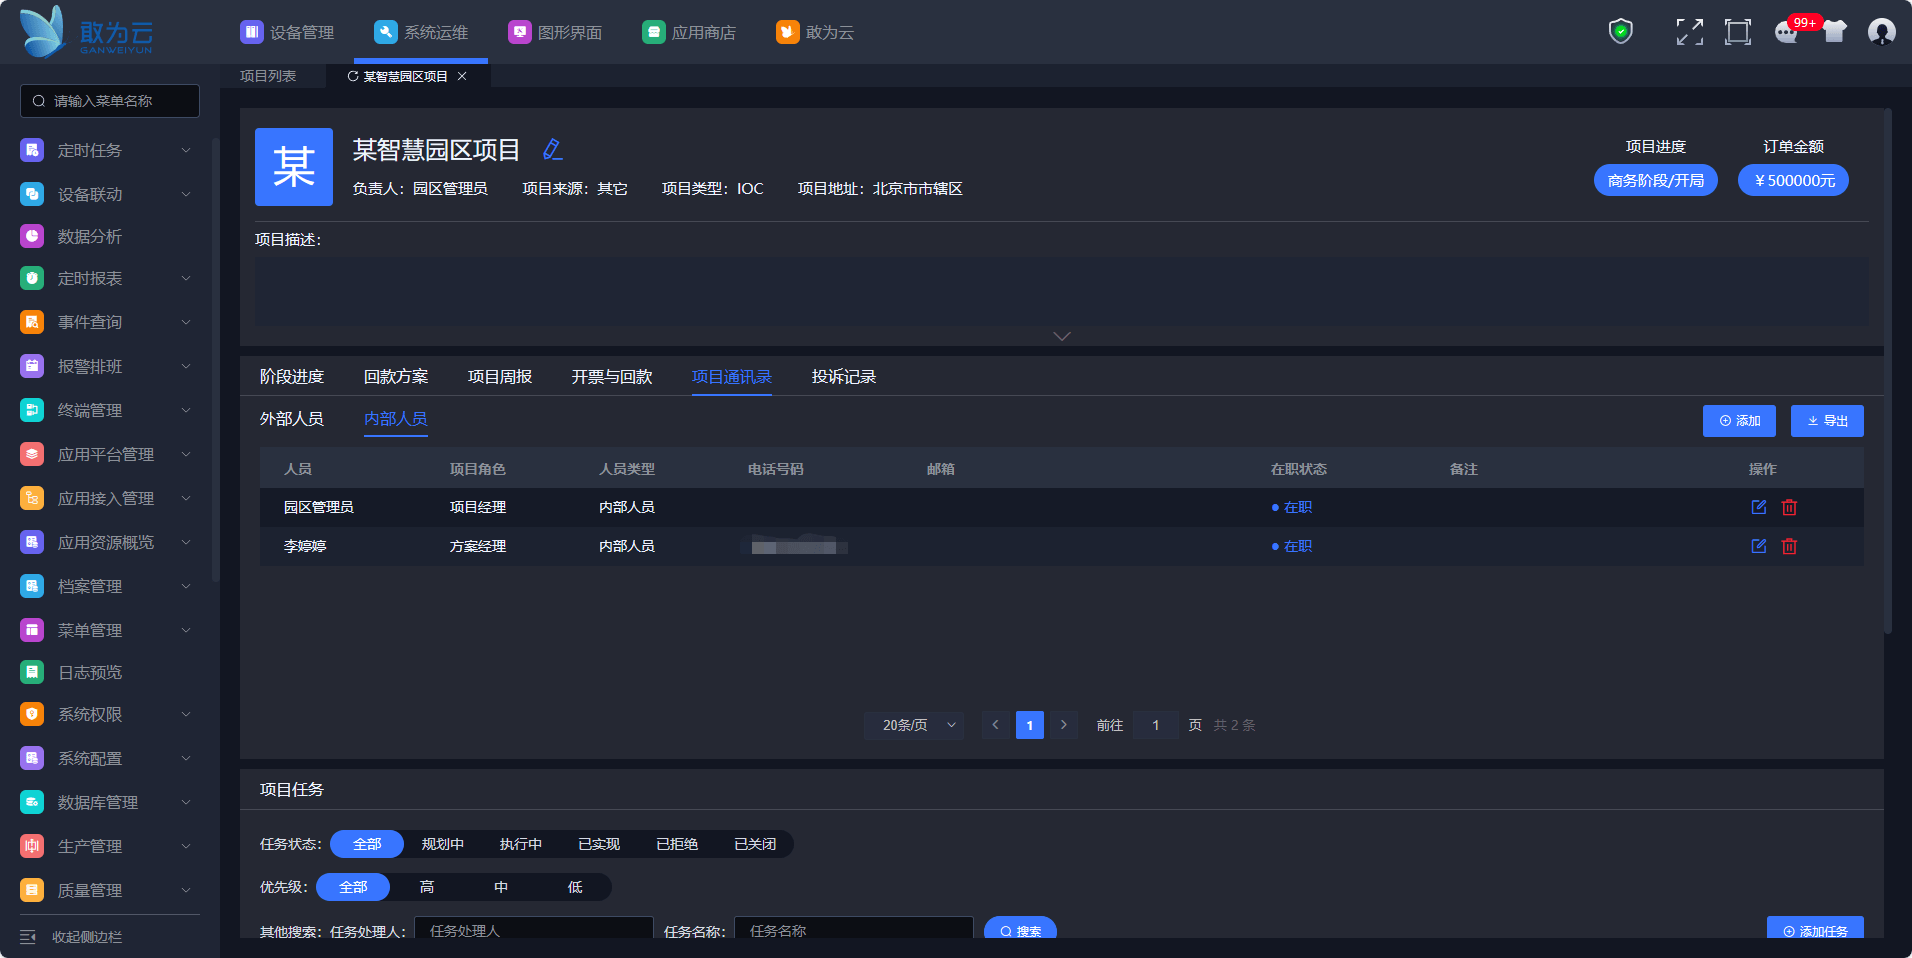The height and width of the screenshot is (958, 1912).
Task: Toggle fullscreen with the expand arrows icon
Action: click(x=1690, y=32)
